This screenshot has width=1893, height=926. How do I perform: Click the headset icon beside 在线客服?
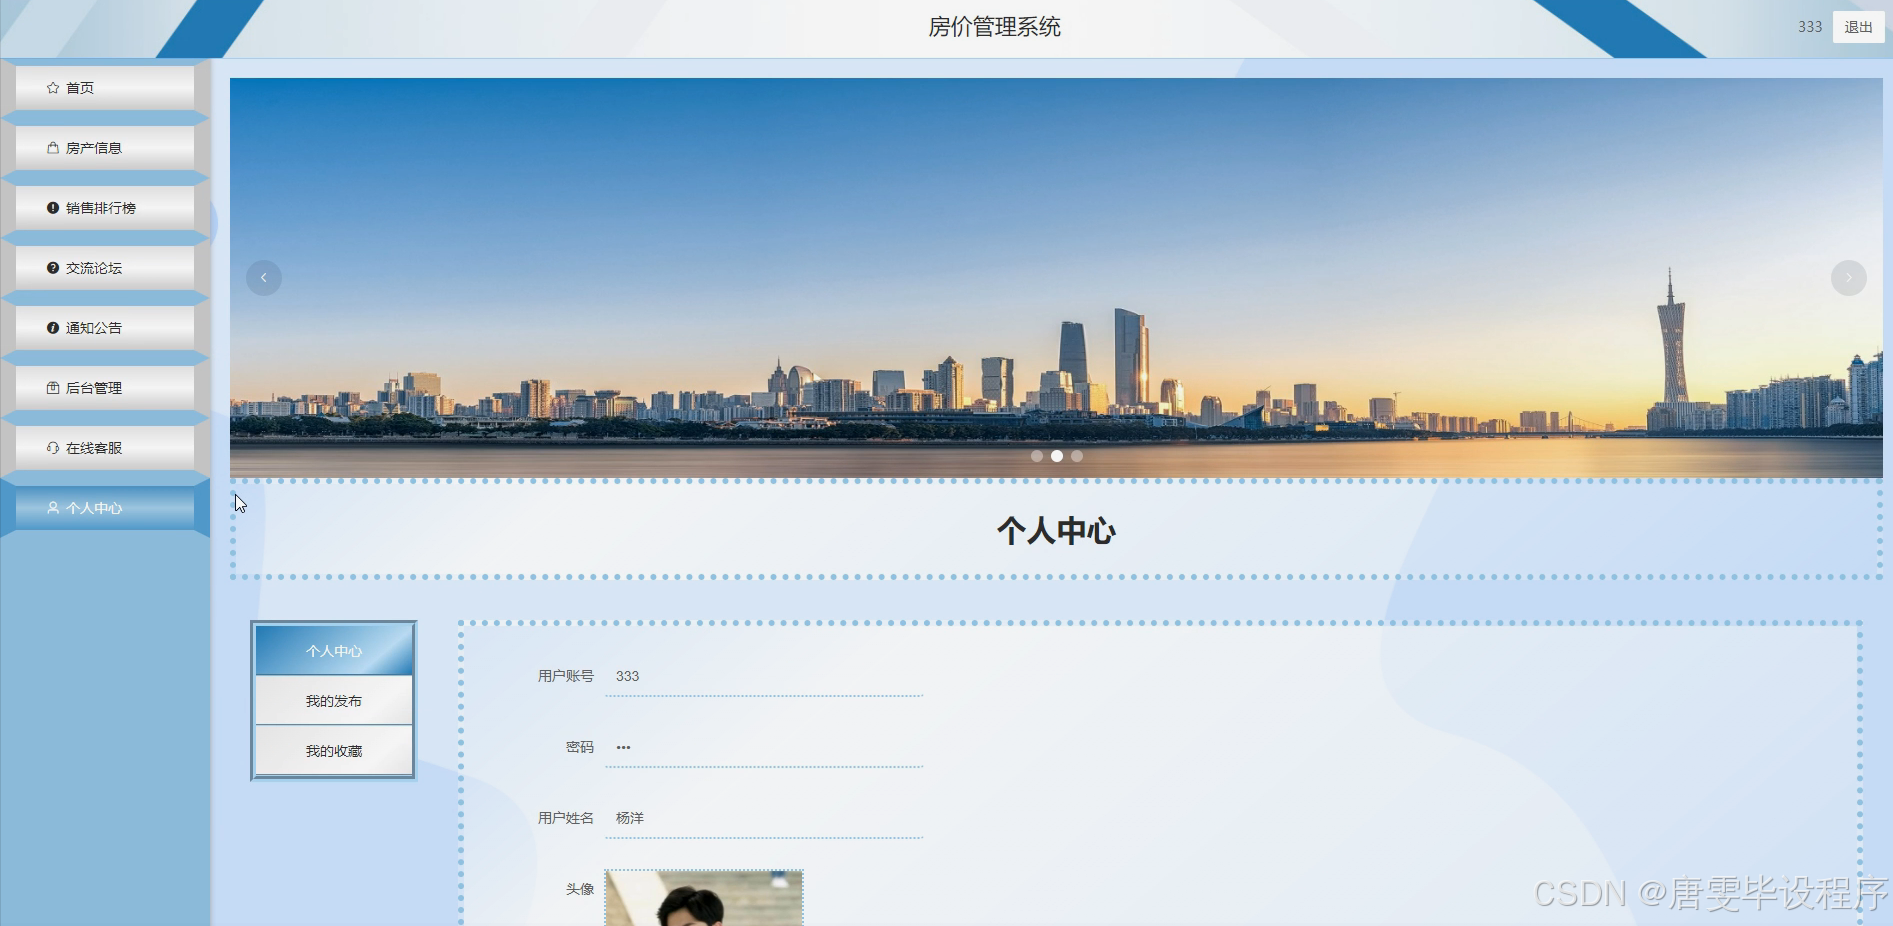click(x=53, y=448)
